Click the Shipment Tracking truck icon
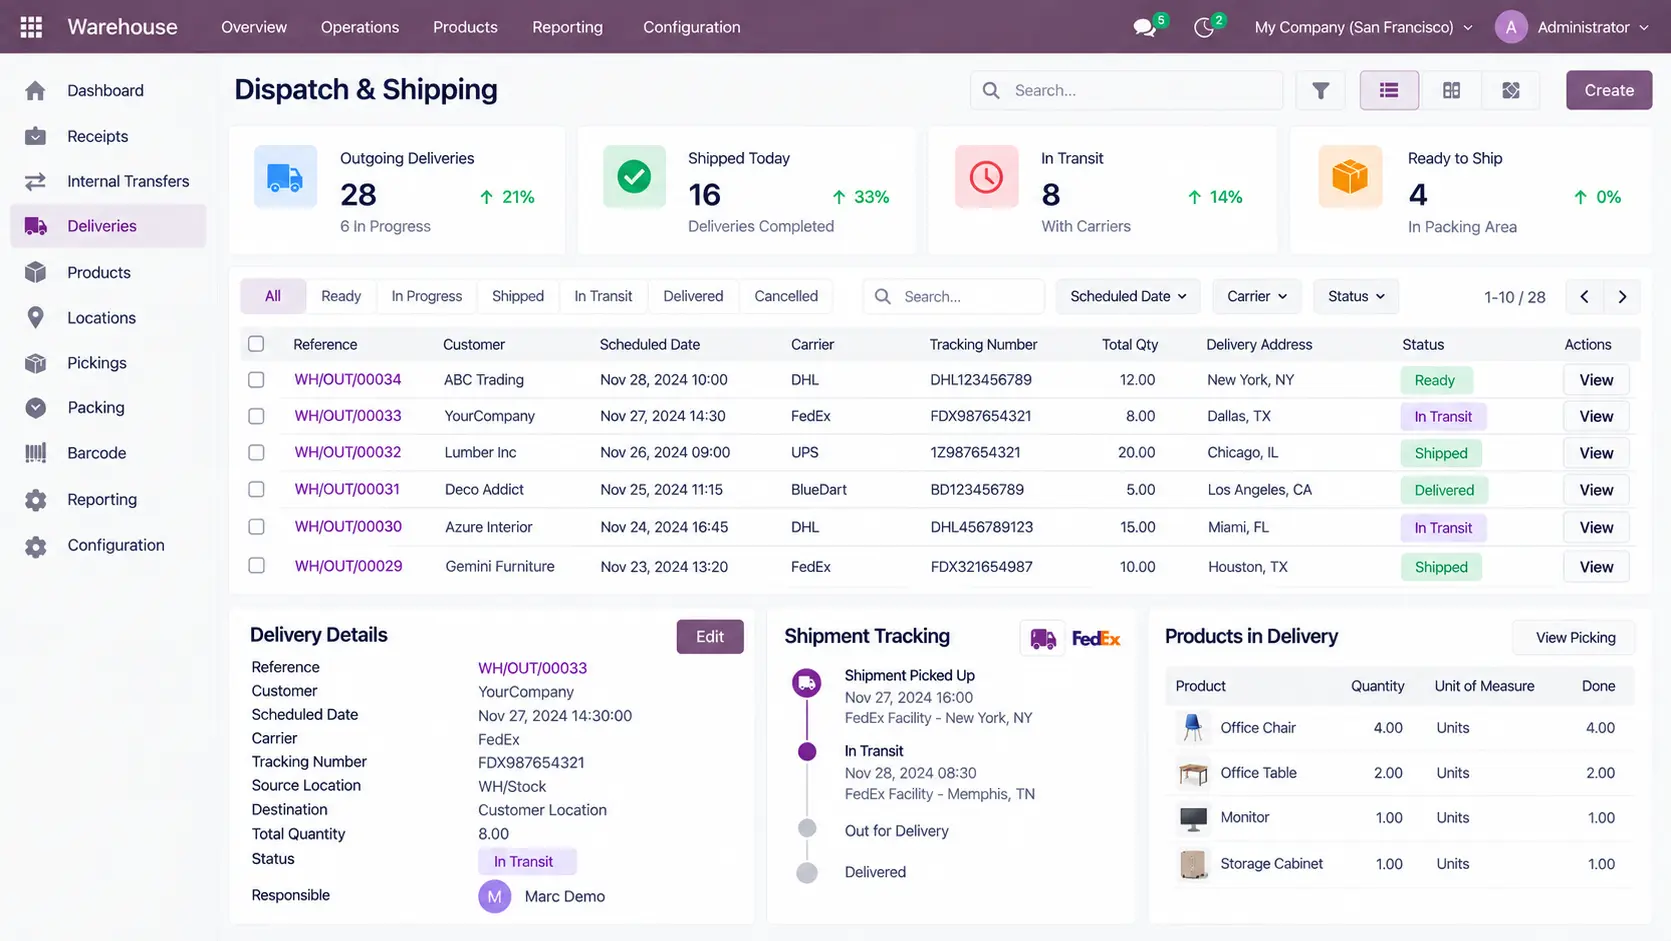Screen dimensions: 1671x941 [x=1043, y=638]
